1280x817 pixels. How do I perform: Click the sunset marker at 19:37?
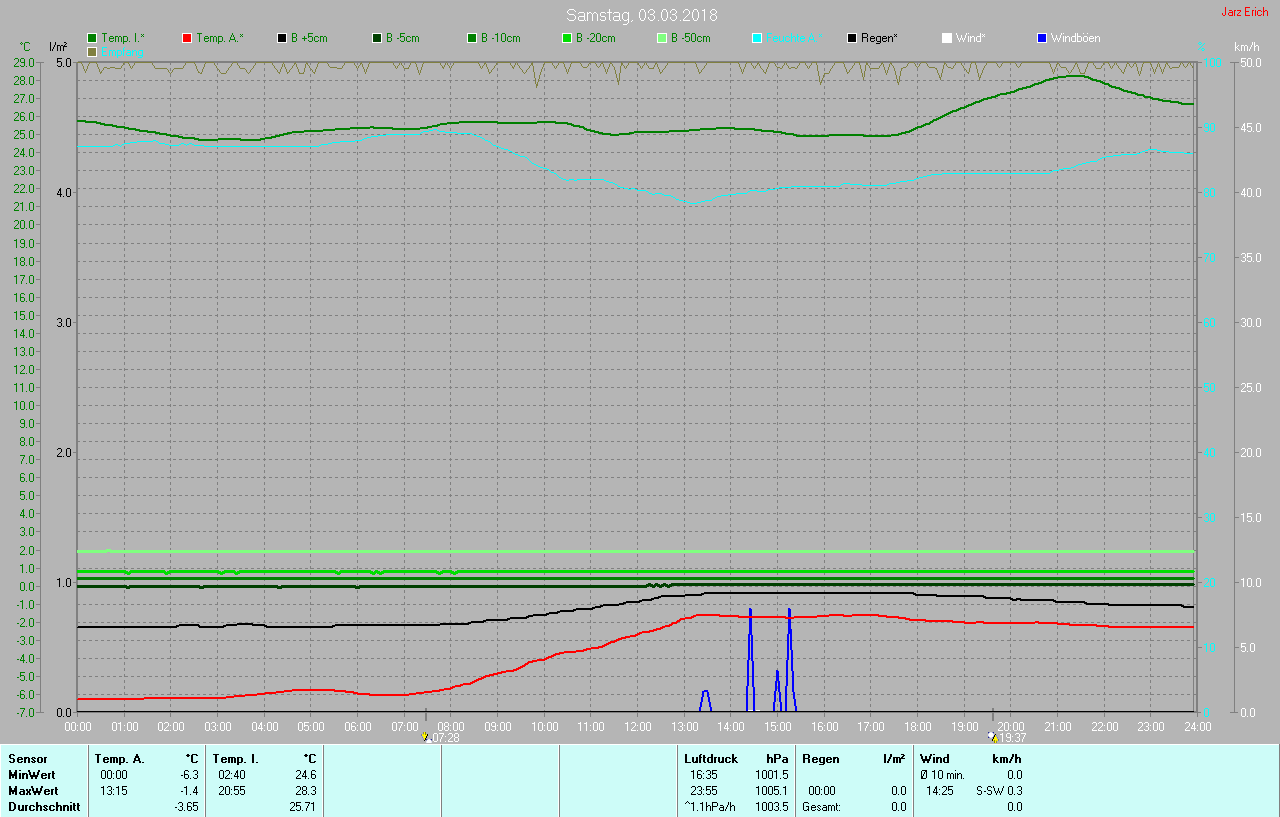pos(992,737)
